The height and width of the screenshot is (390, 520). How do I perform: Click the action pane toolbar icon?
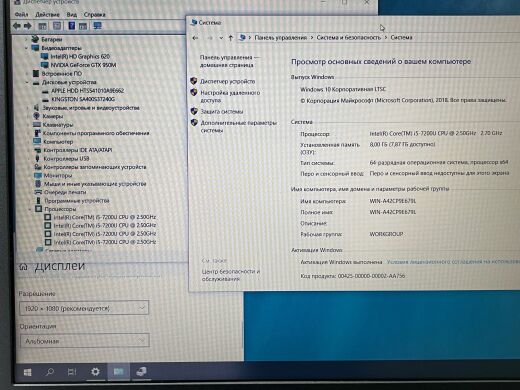[x=83, y=26]
